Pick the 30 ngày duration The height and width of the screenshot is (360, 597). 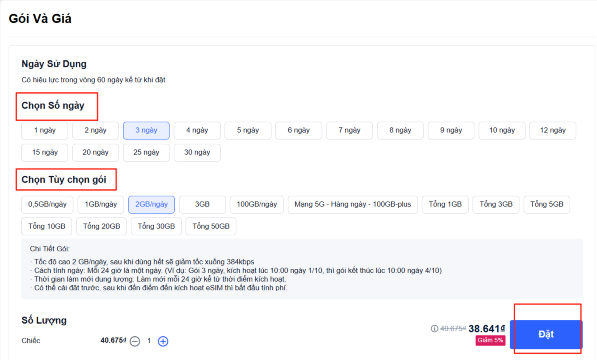[197, 152]
